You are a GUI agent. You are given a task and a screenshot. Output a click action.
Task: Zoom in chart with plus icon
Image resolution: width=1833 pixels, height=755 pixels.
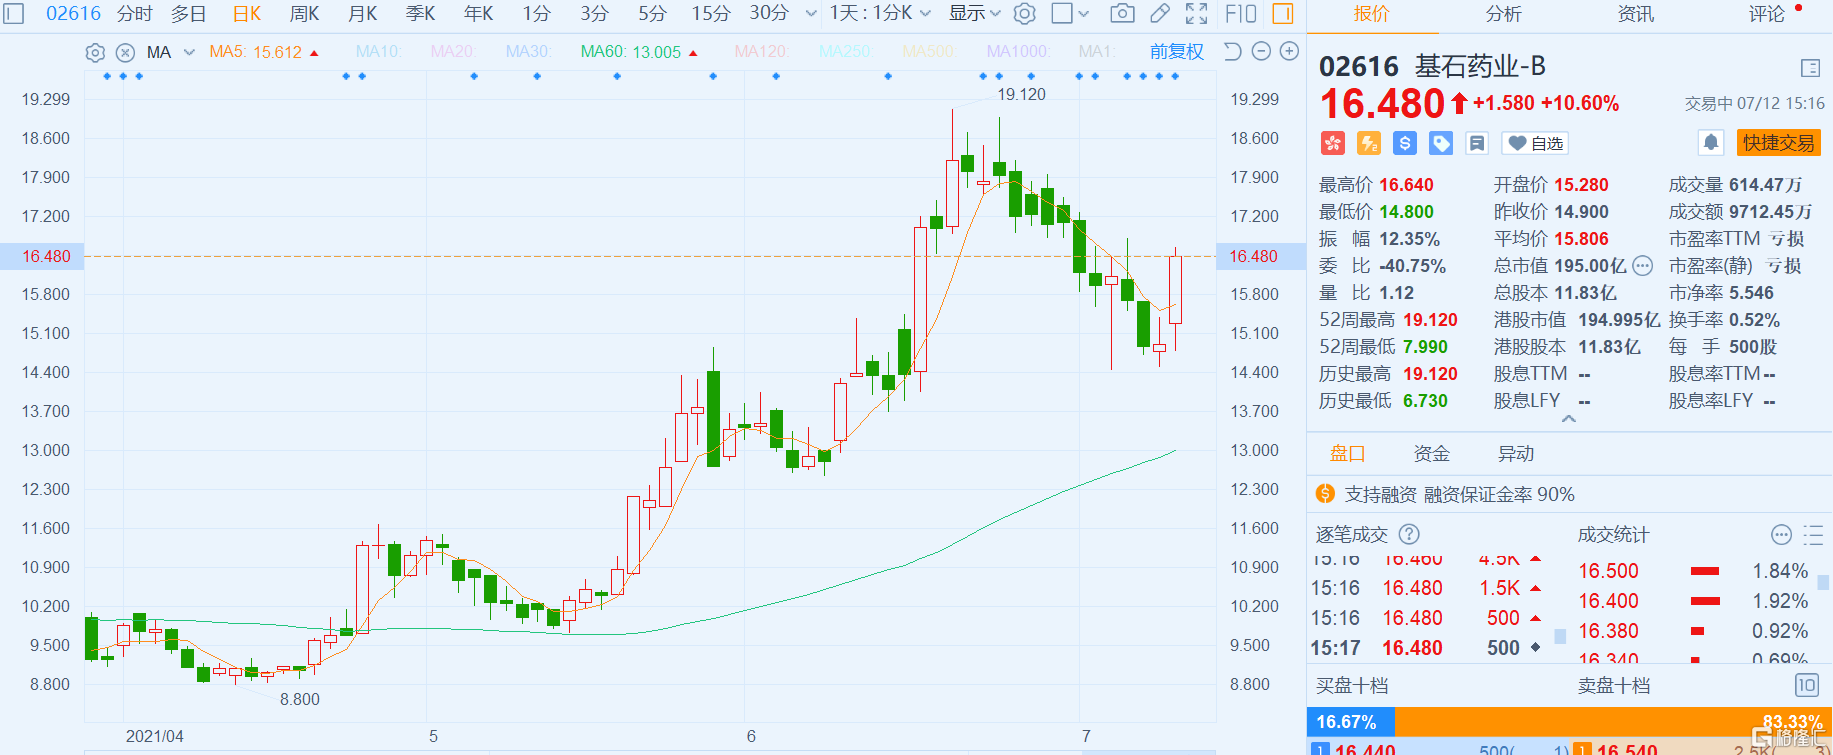tap(1290, 51)
